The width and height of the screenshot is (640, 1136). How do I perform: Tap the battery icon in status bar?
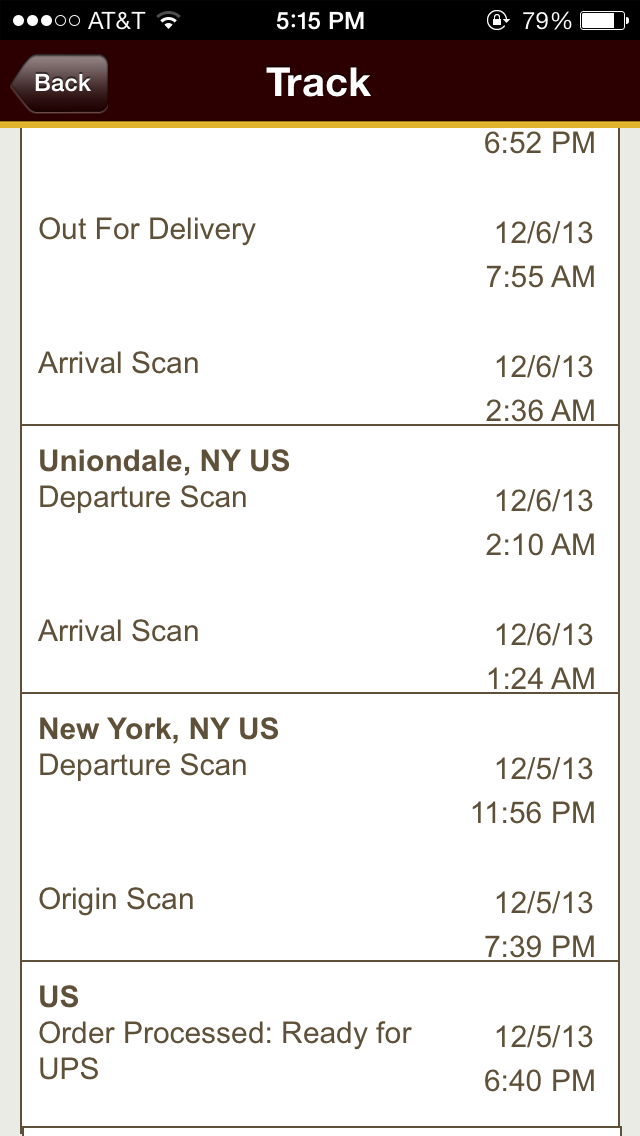[602, 20]
